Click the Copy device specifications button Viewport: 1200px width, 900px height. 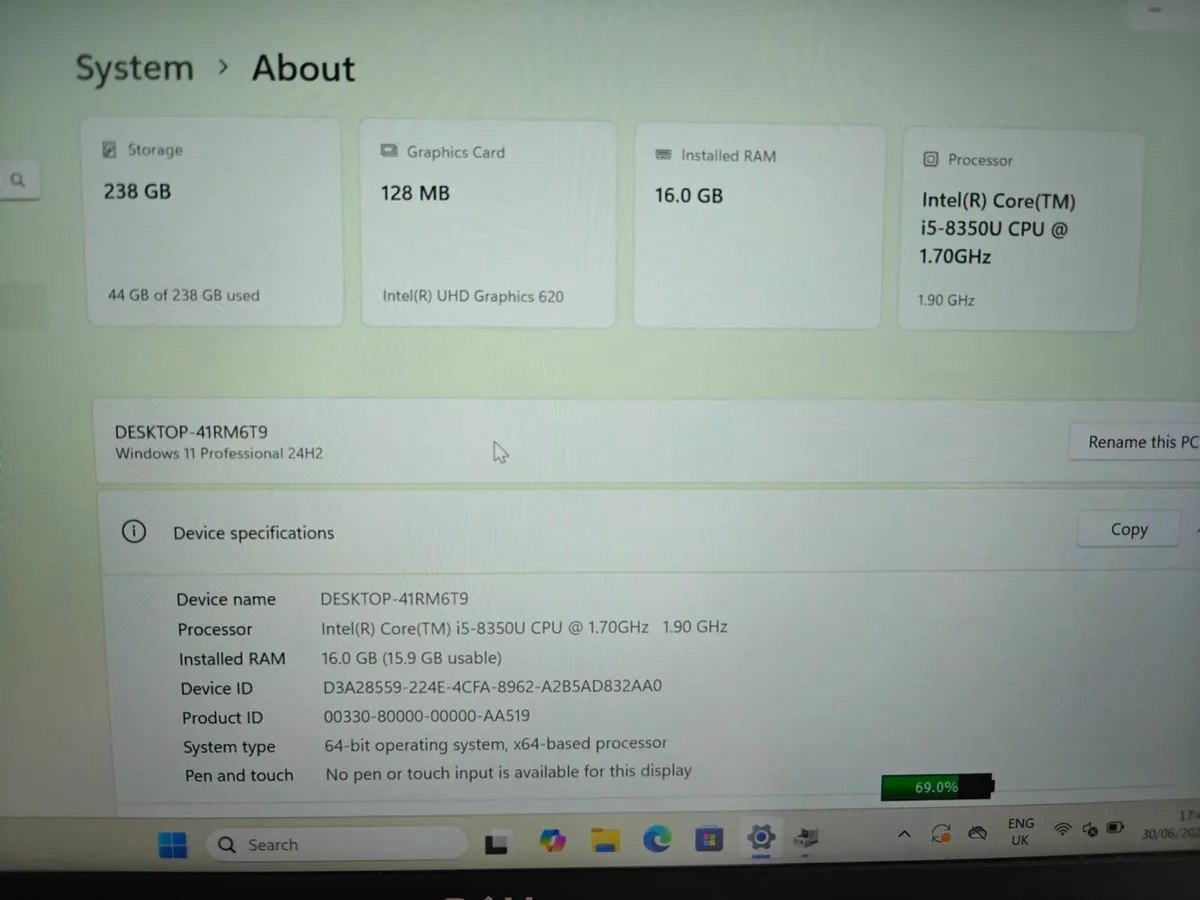[1129, 530]
